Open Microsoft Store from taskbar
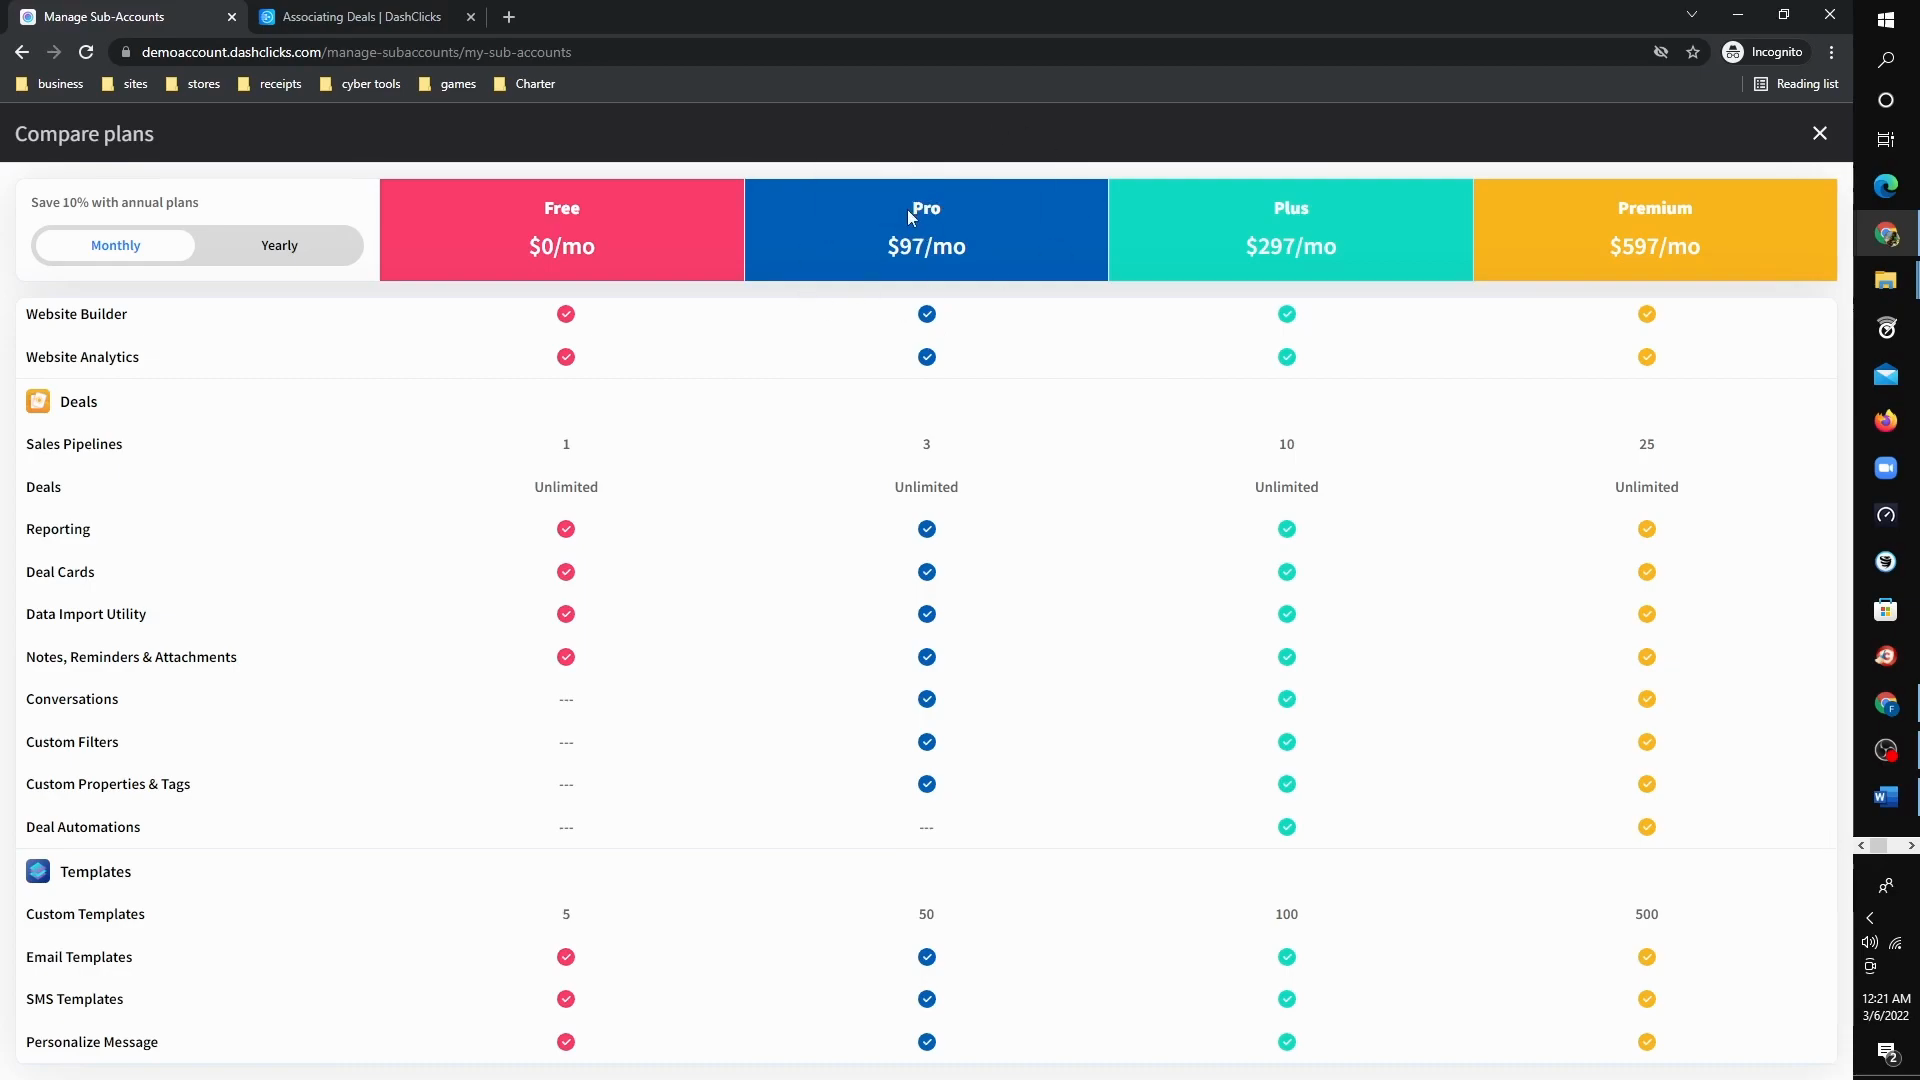The height and width of the screenshot is (1080, 1920). (1886, 609)
